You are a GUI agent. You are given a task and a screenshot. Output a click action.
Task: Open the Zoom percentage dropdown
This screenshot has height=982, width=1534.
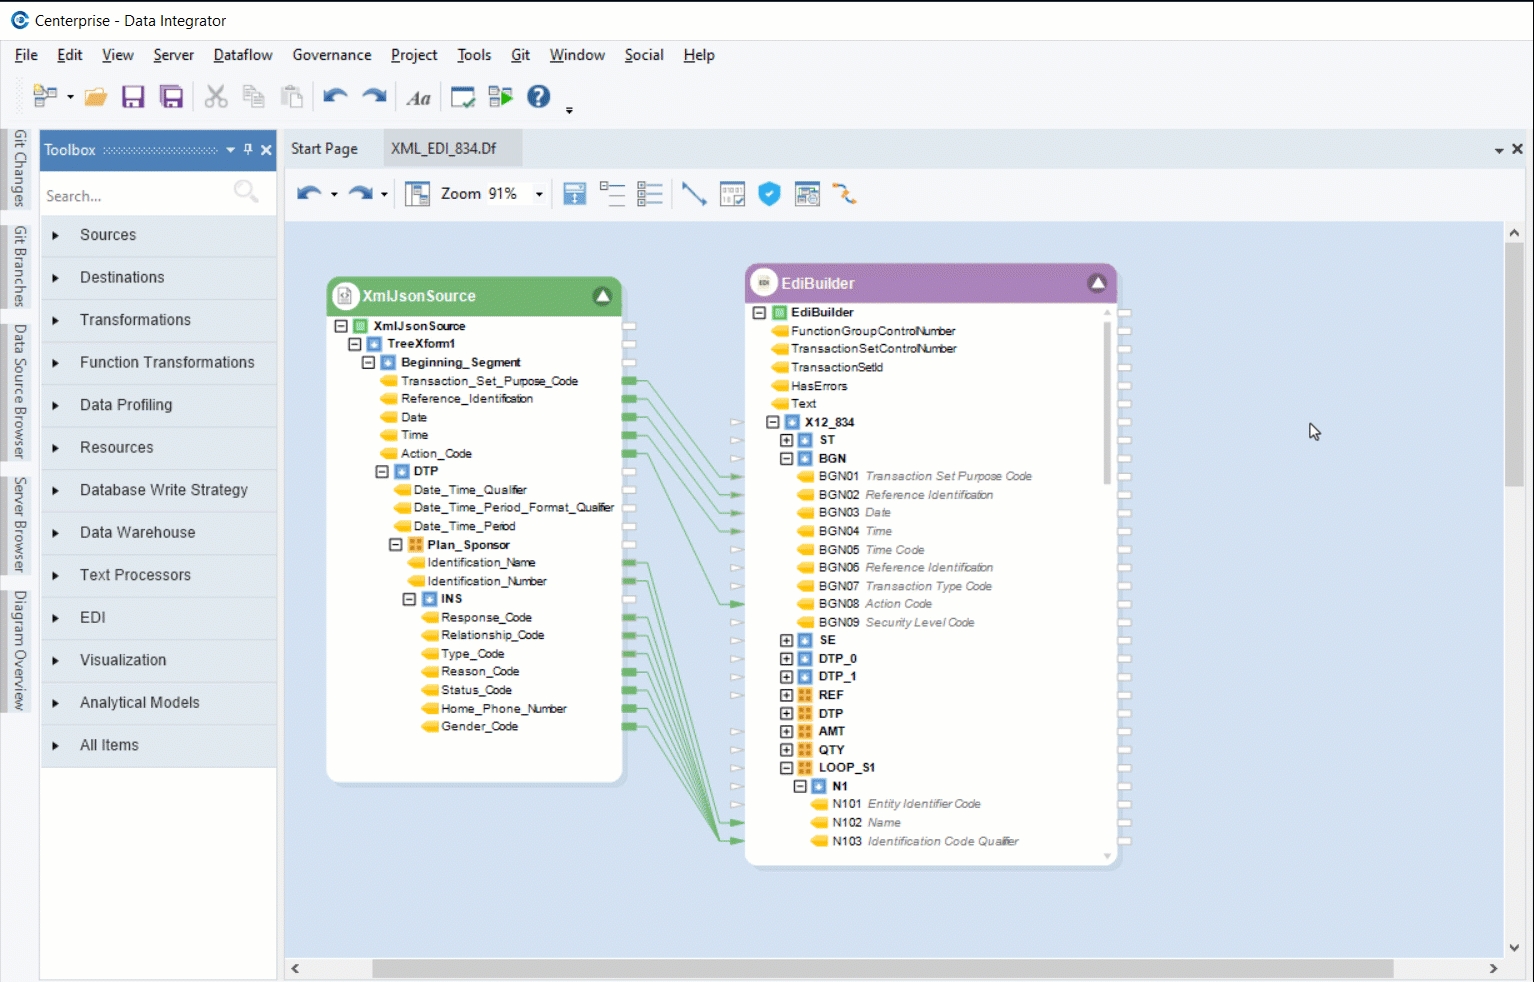(x=539, y=194)
